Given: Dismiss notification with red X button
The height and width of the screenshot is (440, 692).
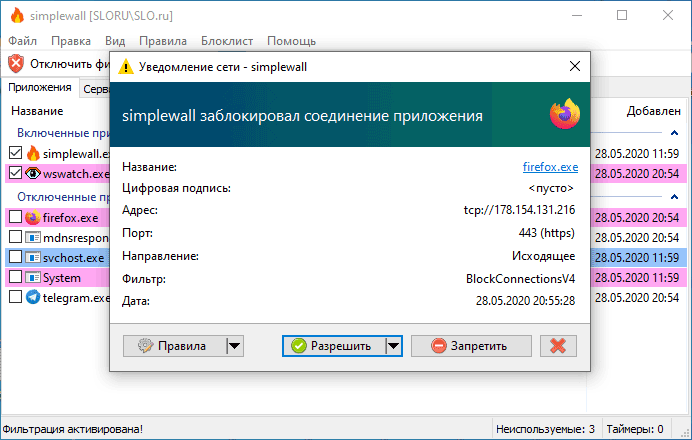Looking at the screenshot, I should click(x=558, y=346).
